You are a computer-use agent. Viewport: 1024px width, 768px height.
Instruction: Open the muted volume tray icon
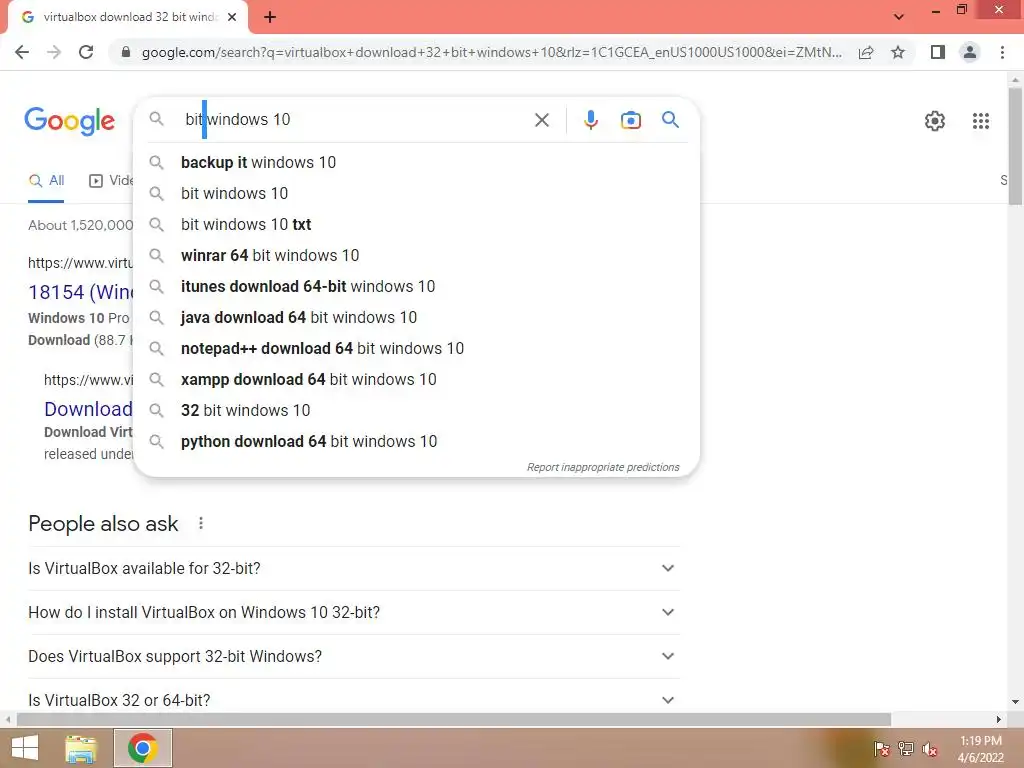930,749
